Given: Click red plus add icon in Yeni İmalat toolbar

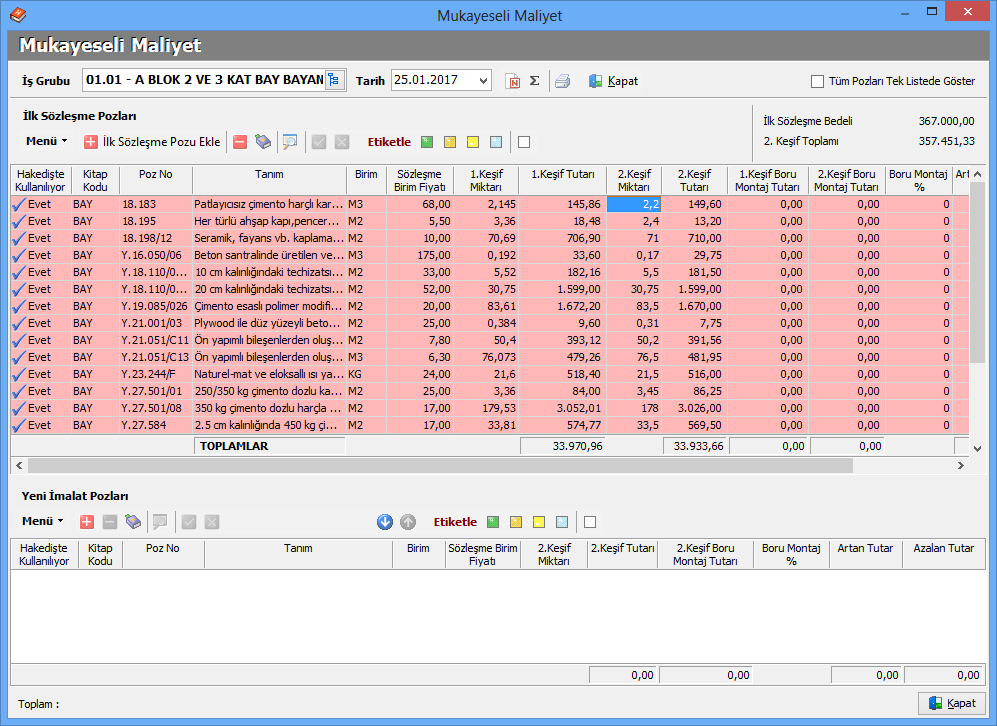Looking at the screenshot, I should [87, 522].
